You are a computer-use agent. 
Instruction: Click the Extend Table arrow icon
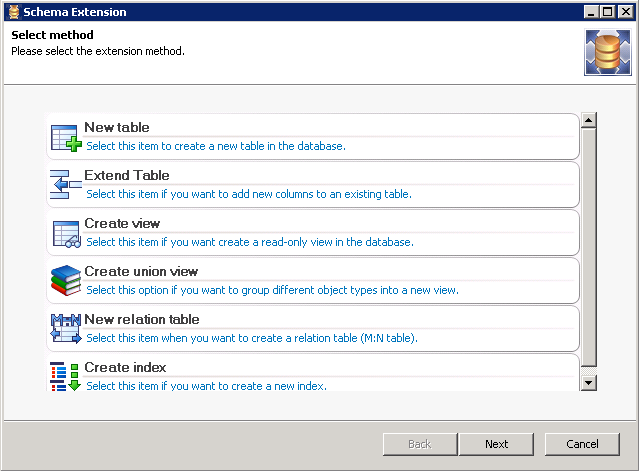66,185
